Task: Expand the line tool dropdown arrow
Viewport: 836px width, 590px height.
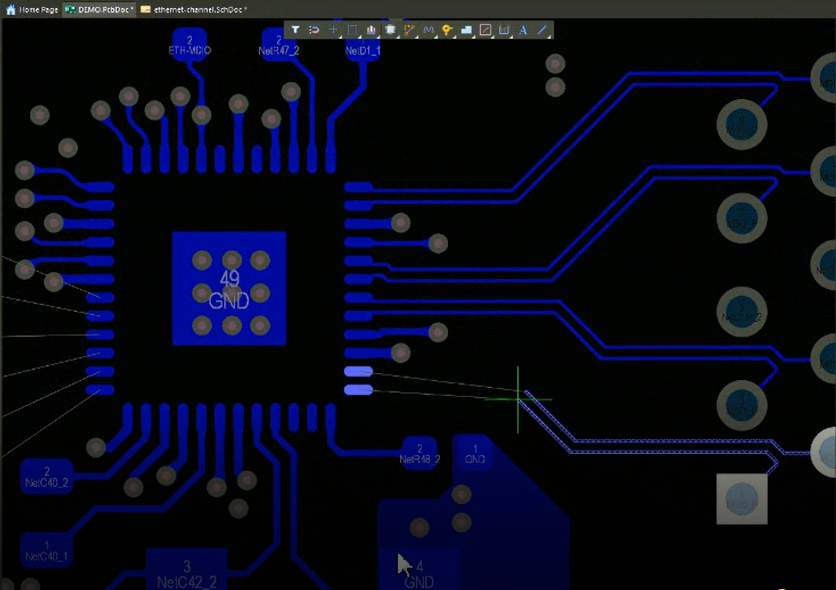Action: (x=549, y=38)
